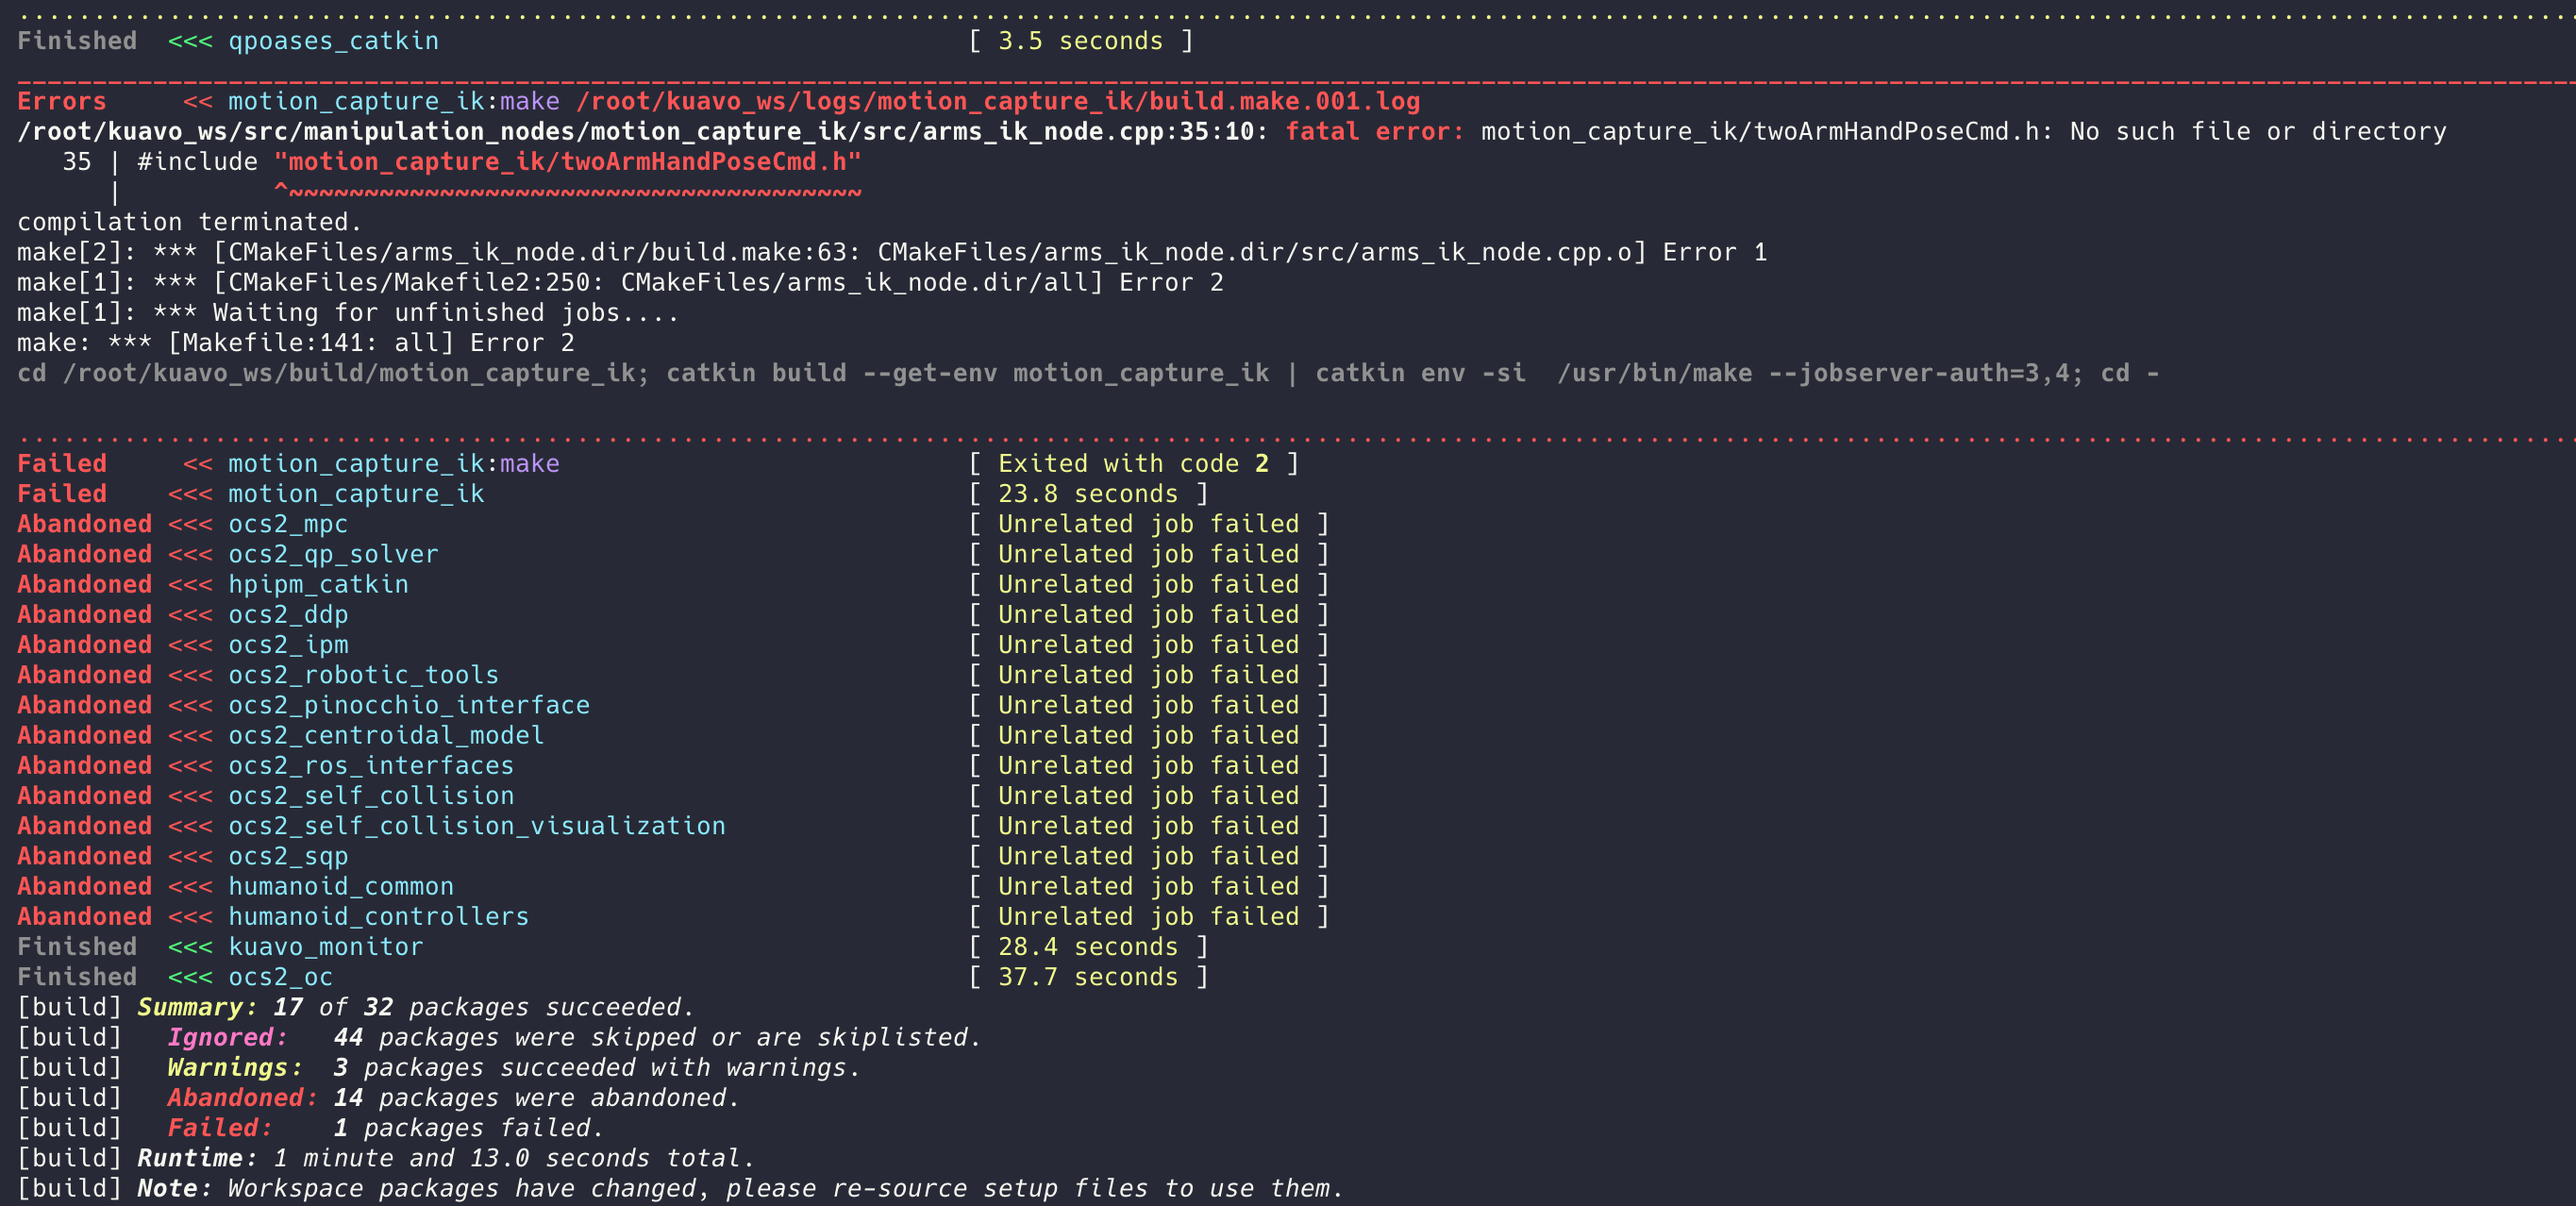Click the ocs2_self_collision_visualization package name

[477, 826]
